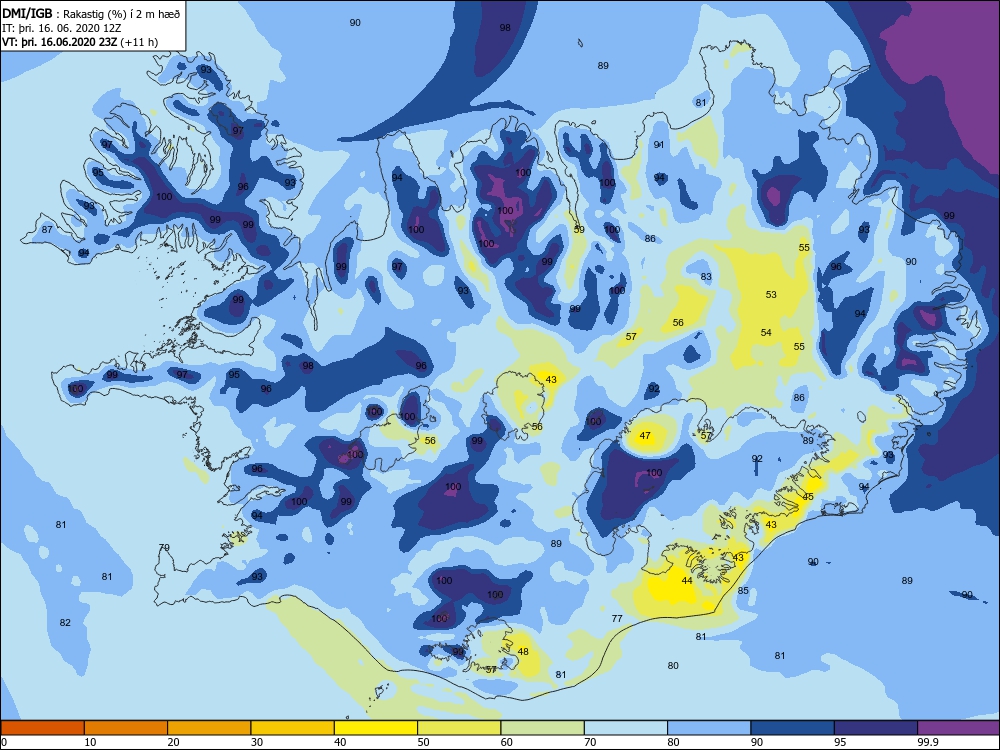Click the legend tick label 99.9
Image resolution: width=1000 pixels, height=750 pixels.
click(x=927, y=742)
